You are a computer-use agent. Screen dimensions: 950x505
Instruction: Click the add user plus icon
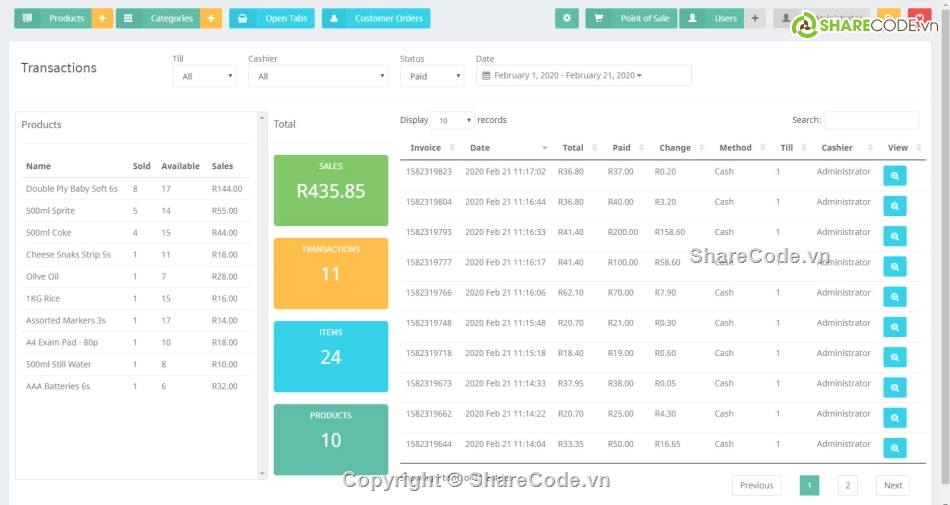point(756,18)
